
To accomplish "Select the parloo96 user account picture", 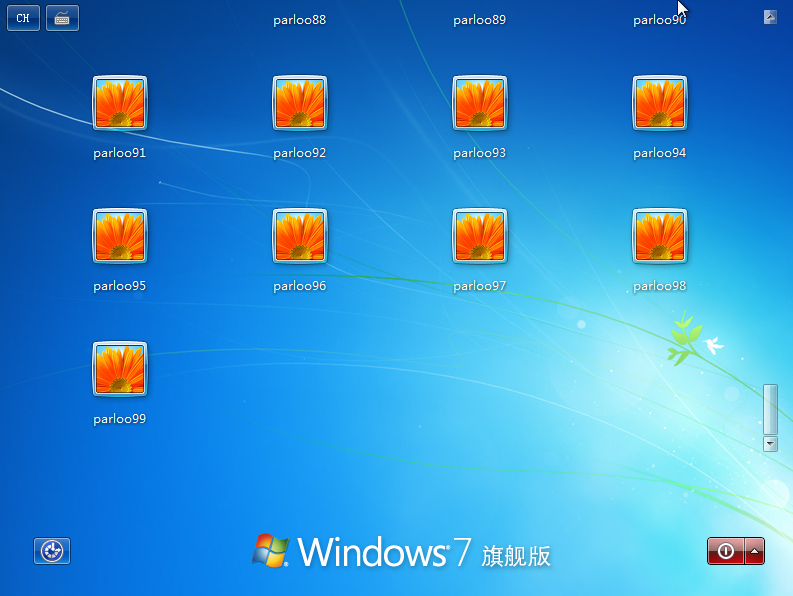I will [300, 236].
